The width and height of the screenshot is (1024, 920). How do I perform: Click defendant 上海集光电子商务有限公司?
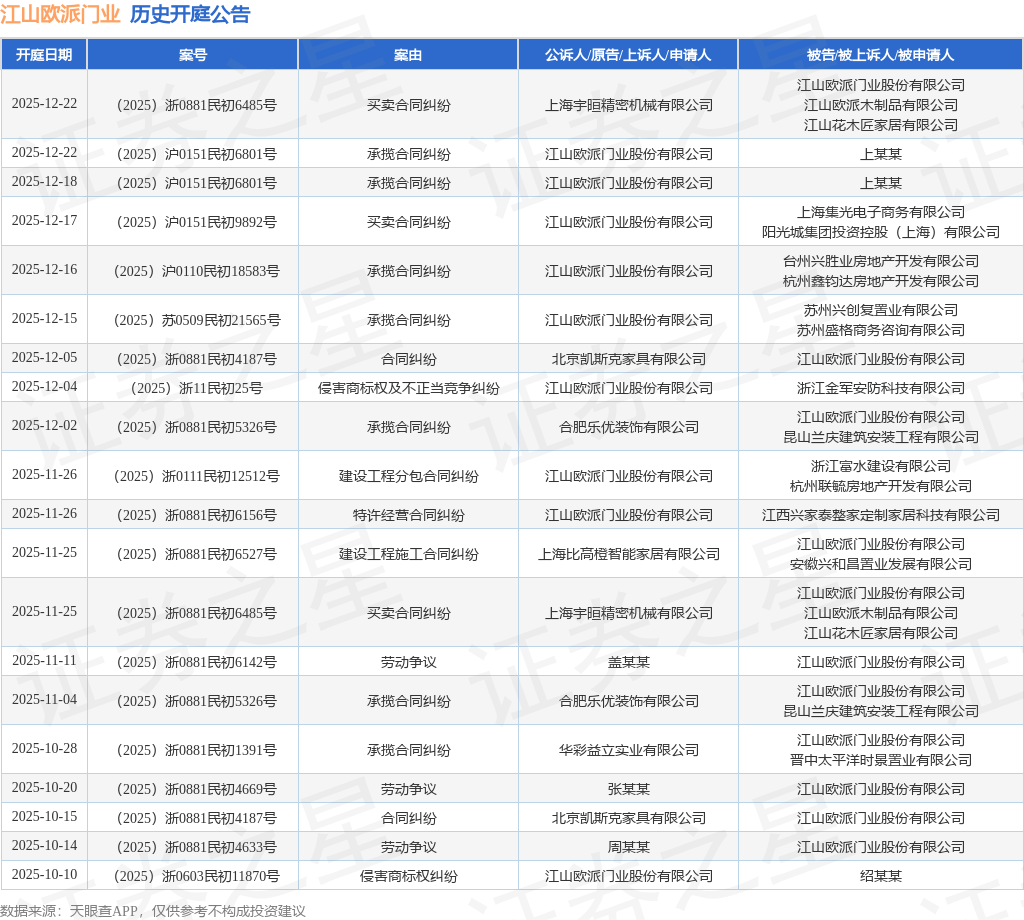coord(880,212)
